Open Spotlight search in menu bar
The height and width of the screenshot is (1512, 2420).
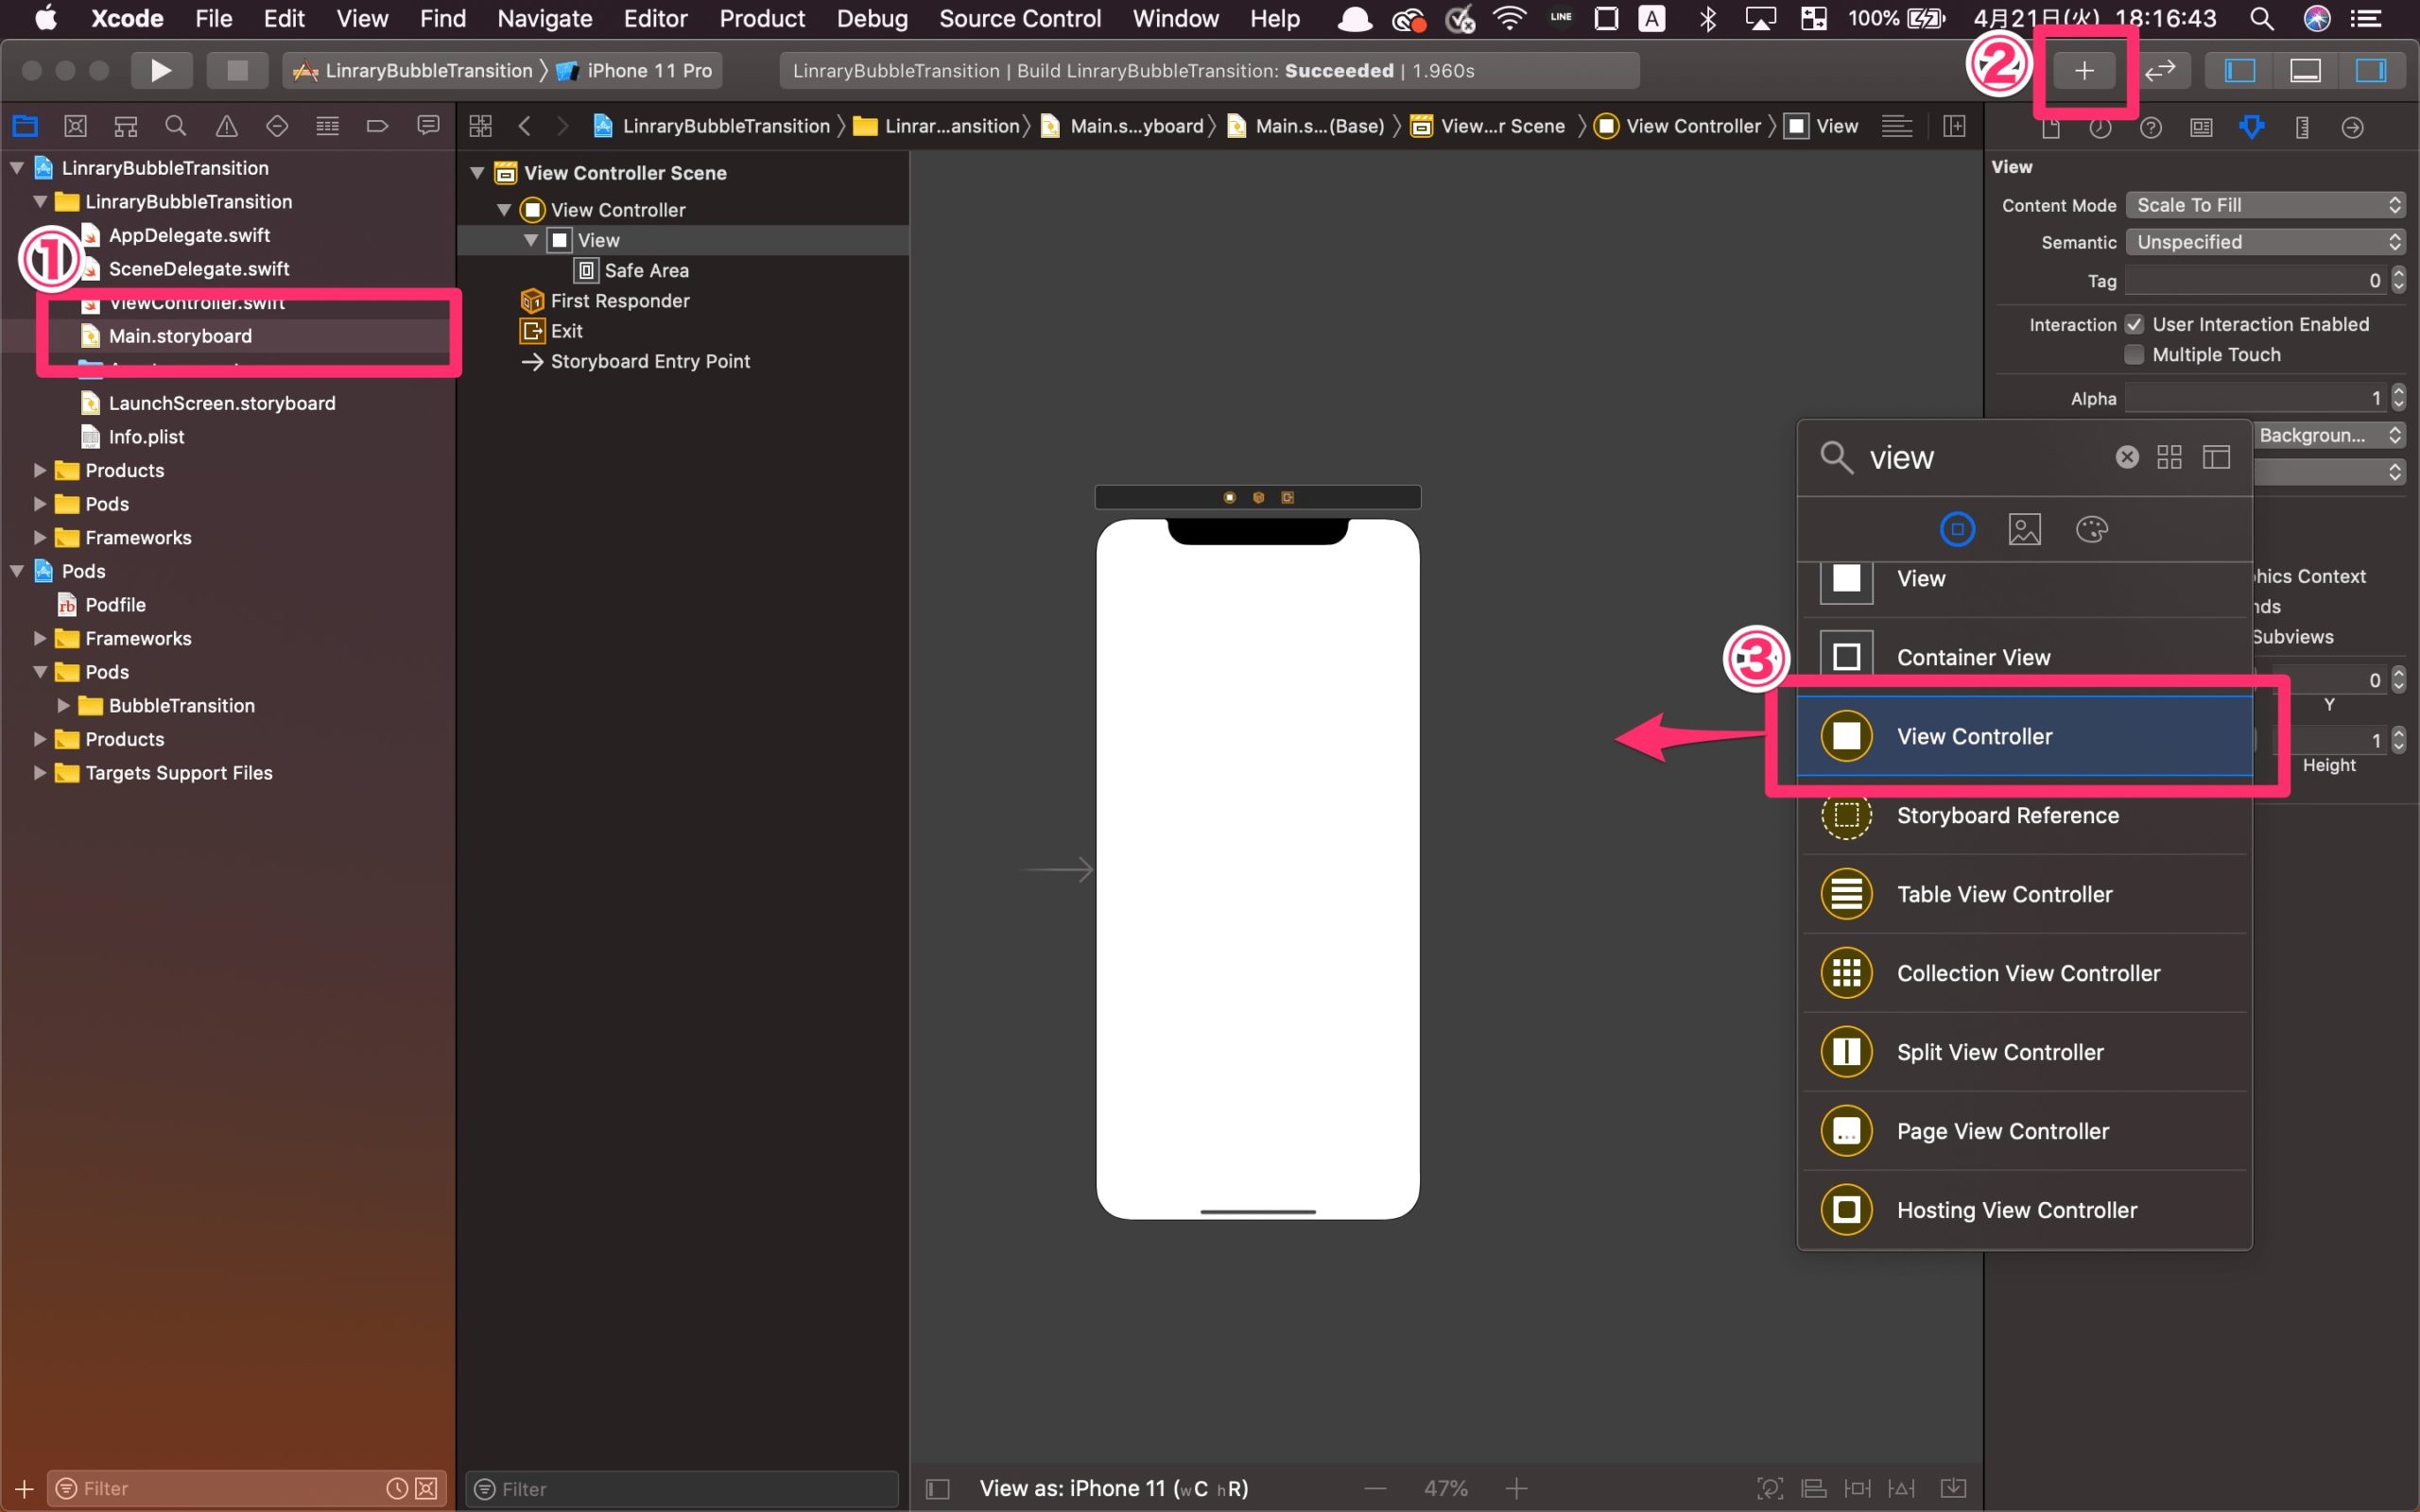tap(2261, 18)
